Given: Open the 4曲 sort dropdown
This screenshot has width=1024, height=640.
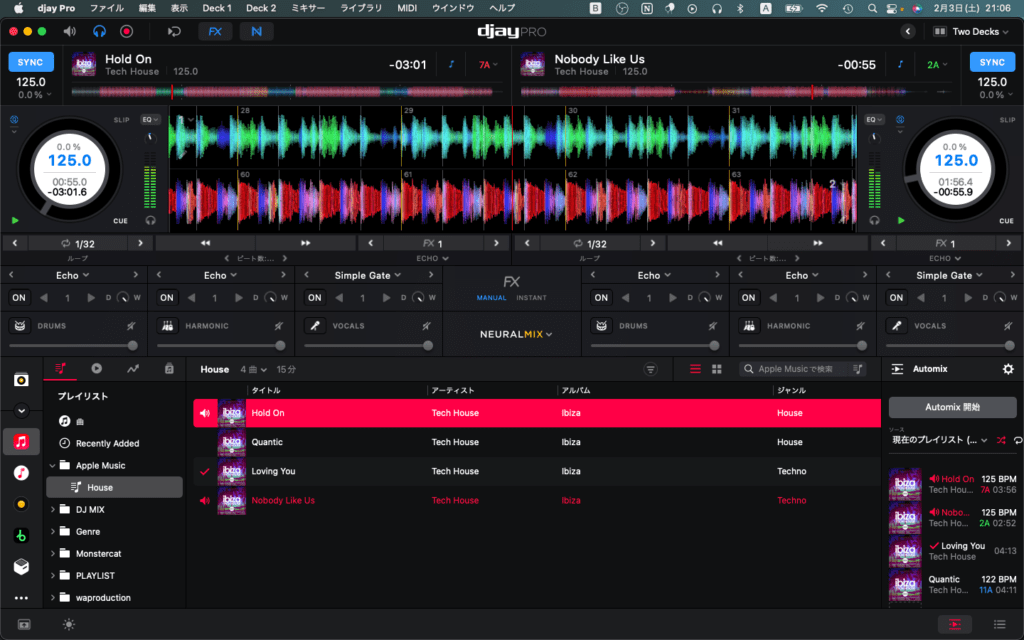Looking at the screenshot, I should tap(253, 370).
